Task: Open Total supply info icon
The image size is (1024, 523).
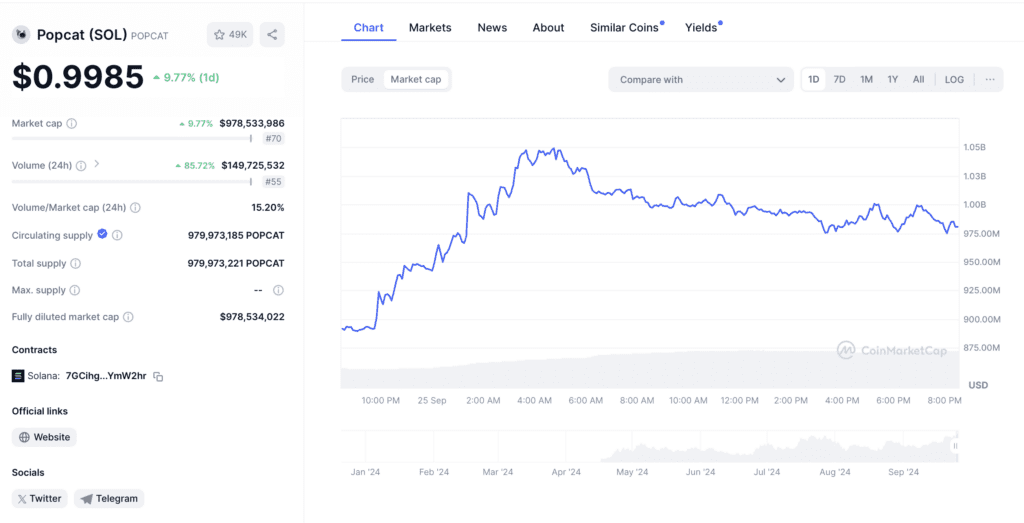Action: 76,264
